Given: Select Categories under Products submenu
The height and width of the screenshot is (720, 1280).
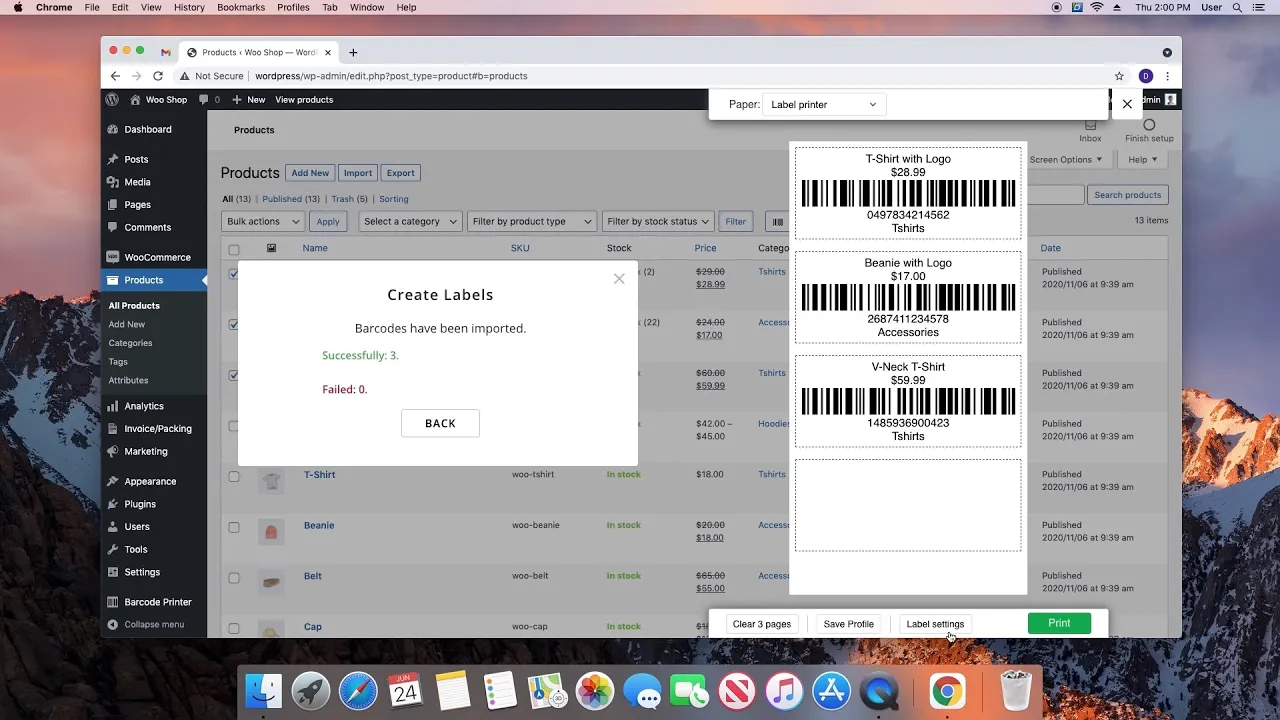Looking at the screenshot, I should pos(131,343).
